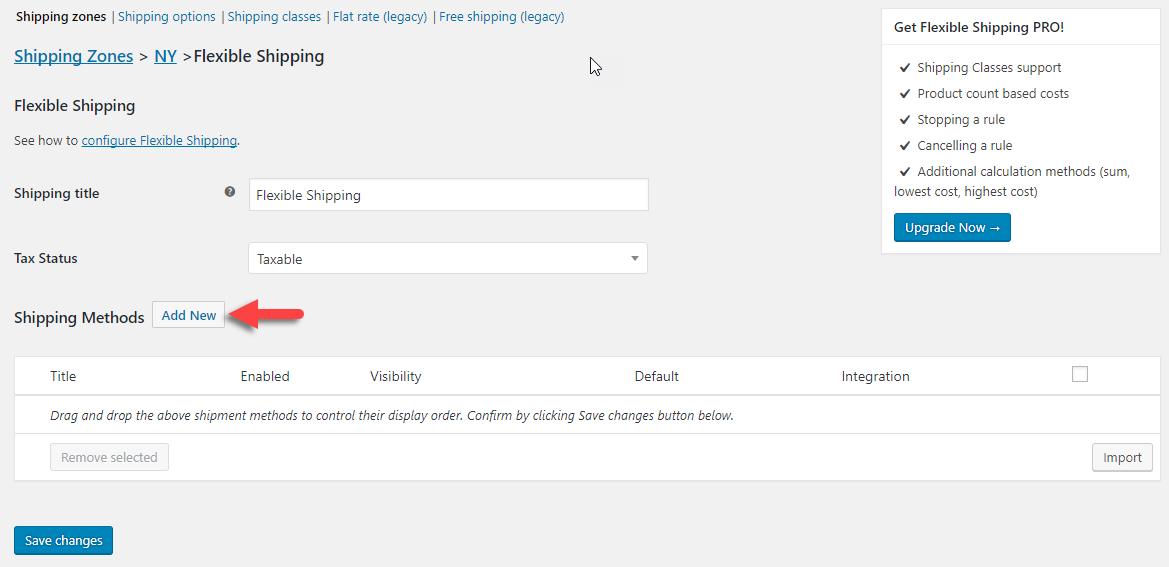Navigate to Shipping Zones breadcrumb link

[x=73, y=56]
